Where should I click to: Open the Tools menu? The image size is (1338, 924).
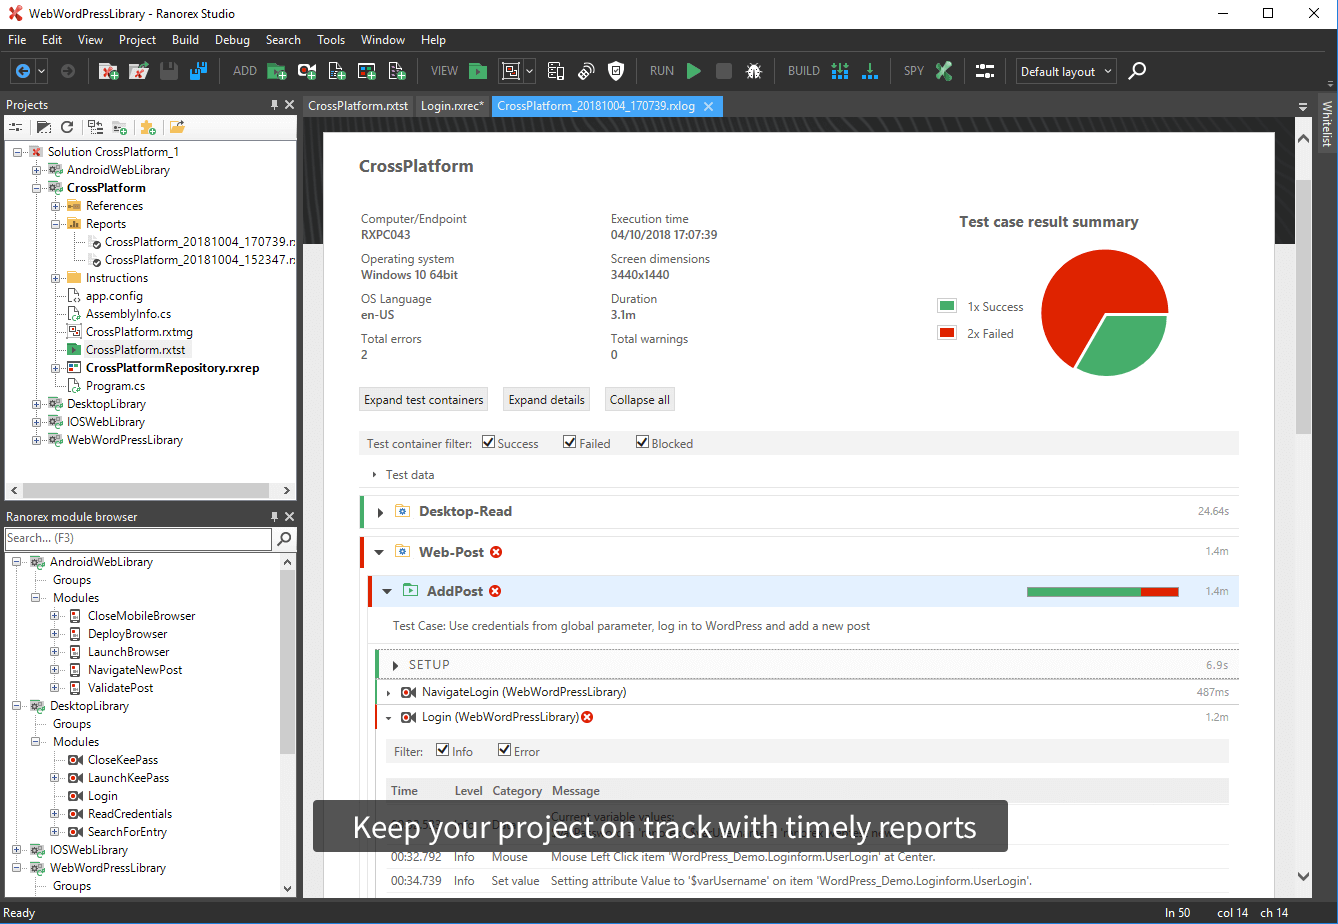pyautogui.click(x=331, y=40)
